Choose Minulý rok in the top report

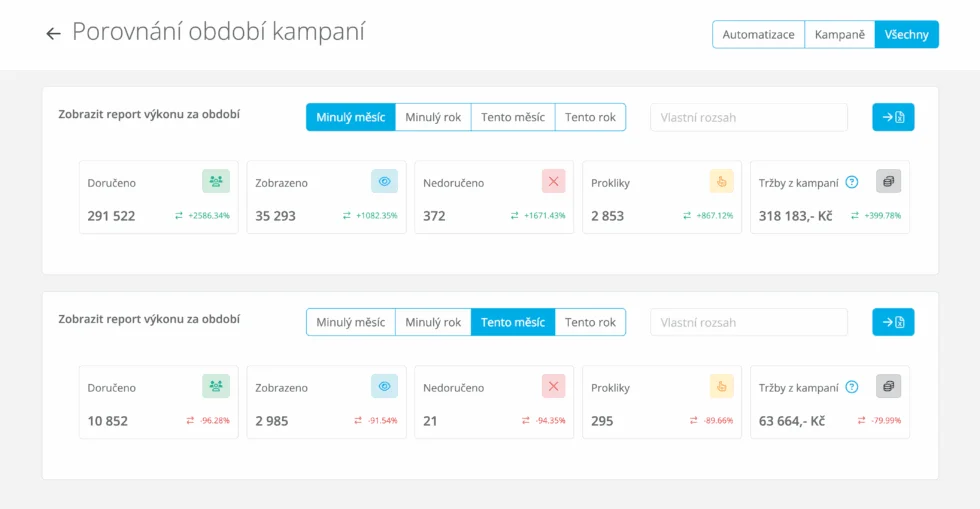(433, 117)
